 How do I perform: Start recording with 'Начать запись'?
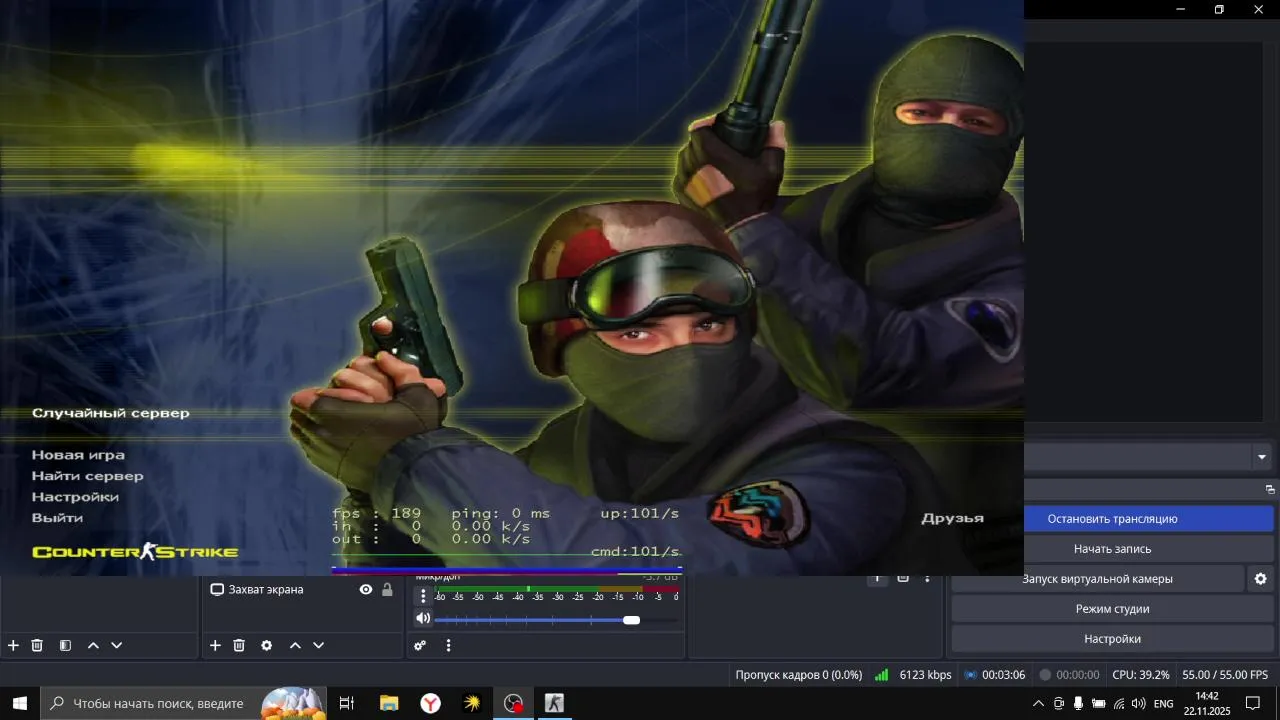(x=1112, y=549)
